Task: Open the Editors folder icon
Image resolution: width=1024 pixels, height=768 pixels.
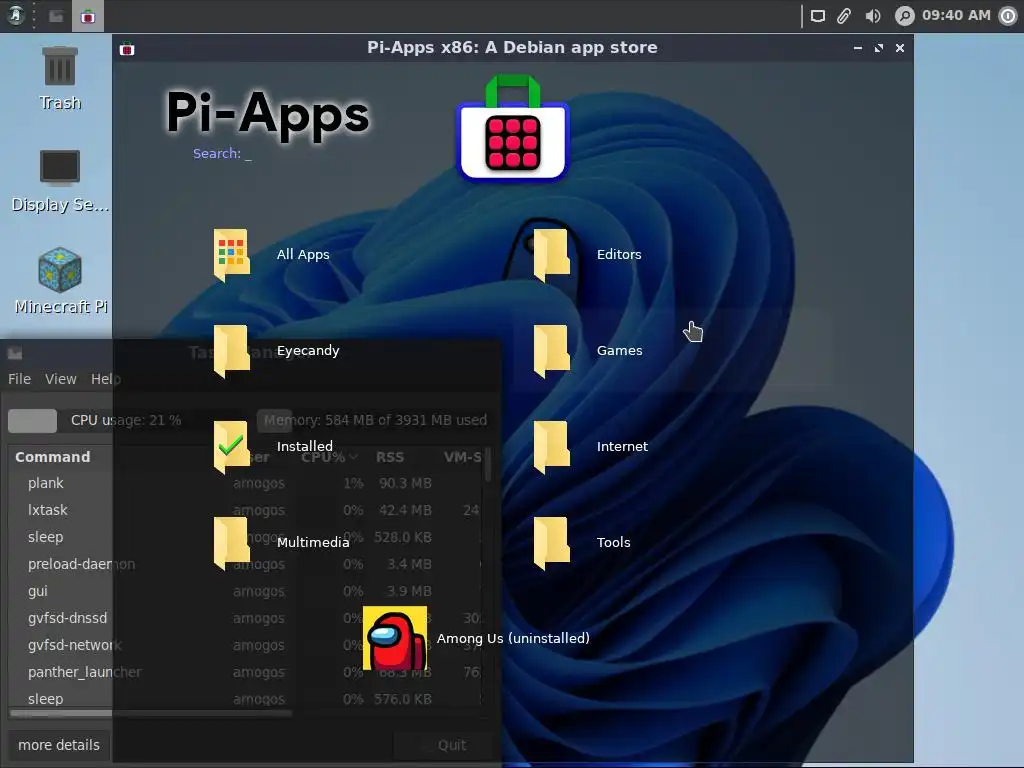Action: (x=552, y=255)
